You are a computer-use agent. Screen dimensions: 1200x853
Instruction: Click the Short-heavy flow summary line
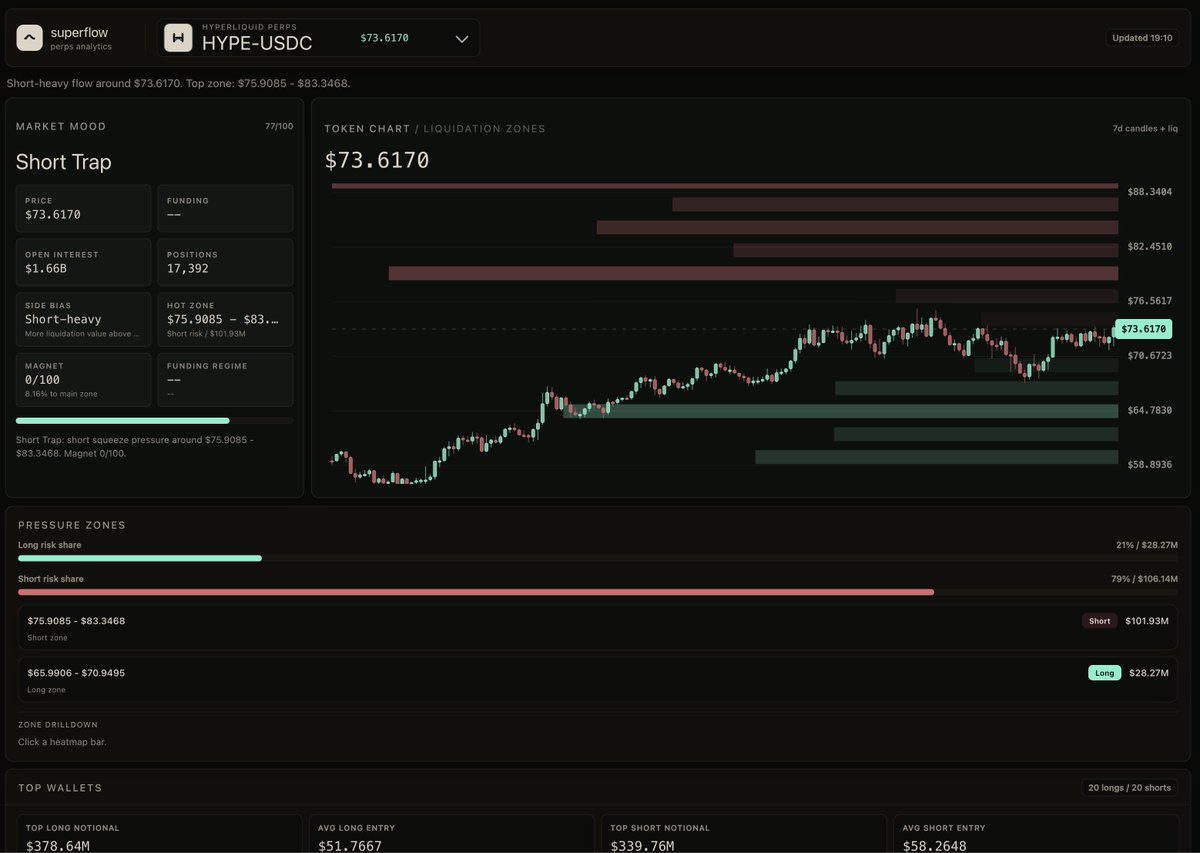coord(178,83)
